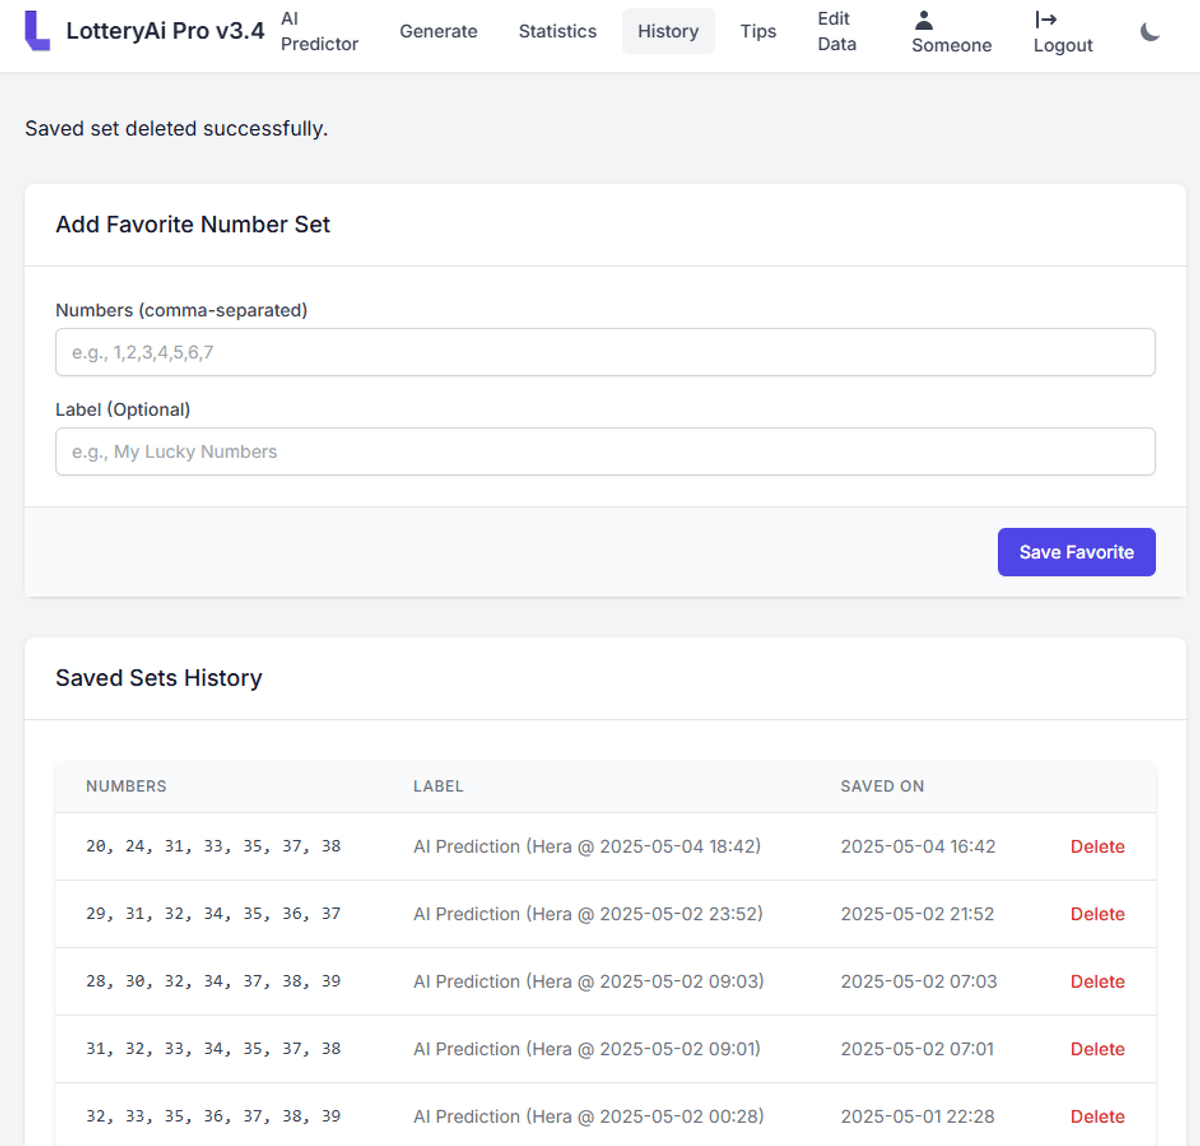
Task: Go to the Generate tab
Action: (438, 31)
